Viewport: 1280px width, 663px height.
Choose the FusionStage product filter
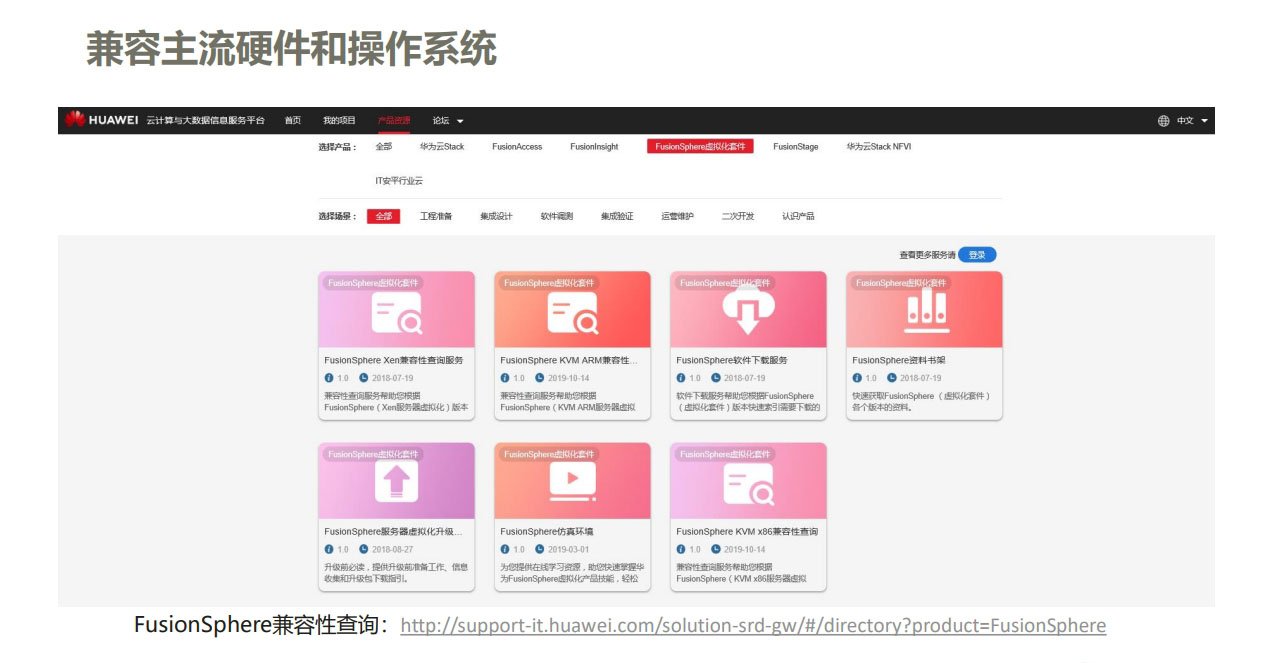tap(796, 146)
